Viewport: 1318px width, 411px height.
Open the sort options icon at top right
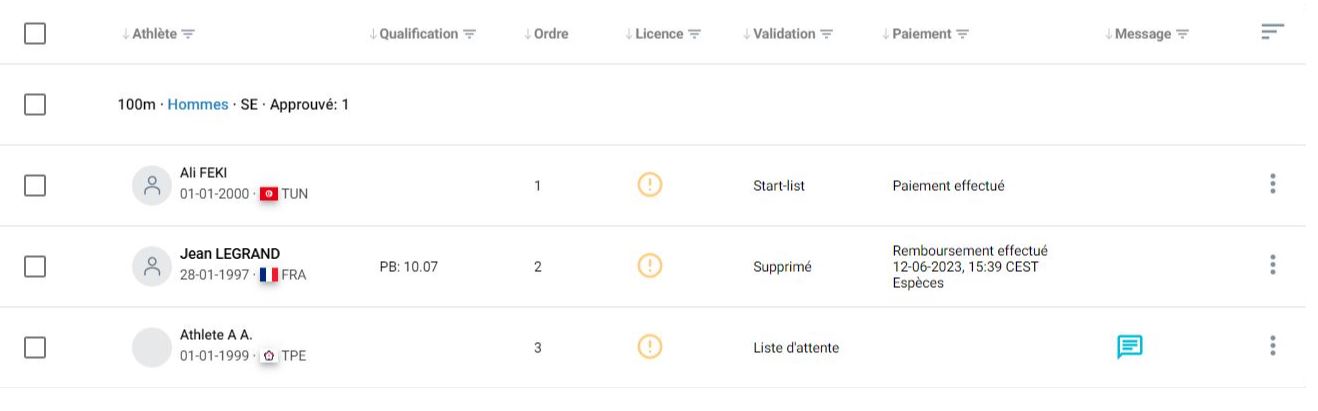1272,33
